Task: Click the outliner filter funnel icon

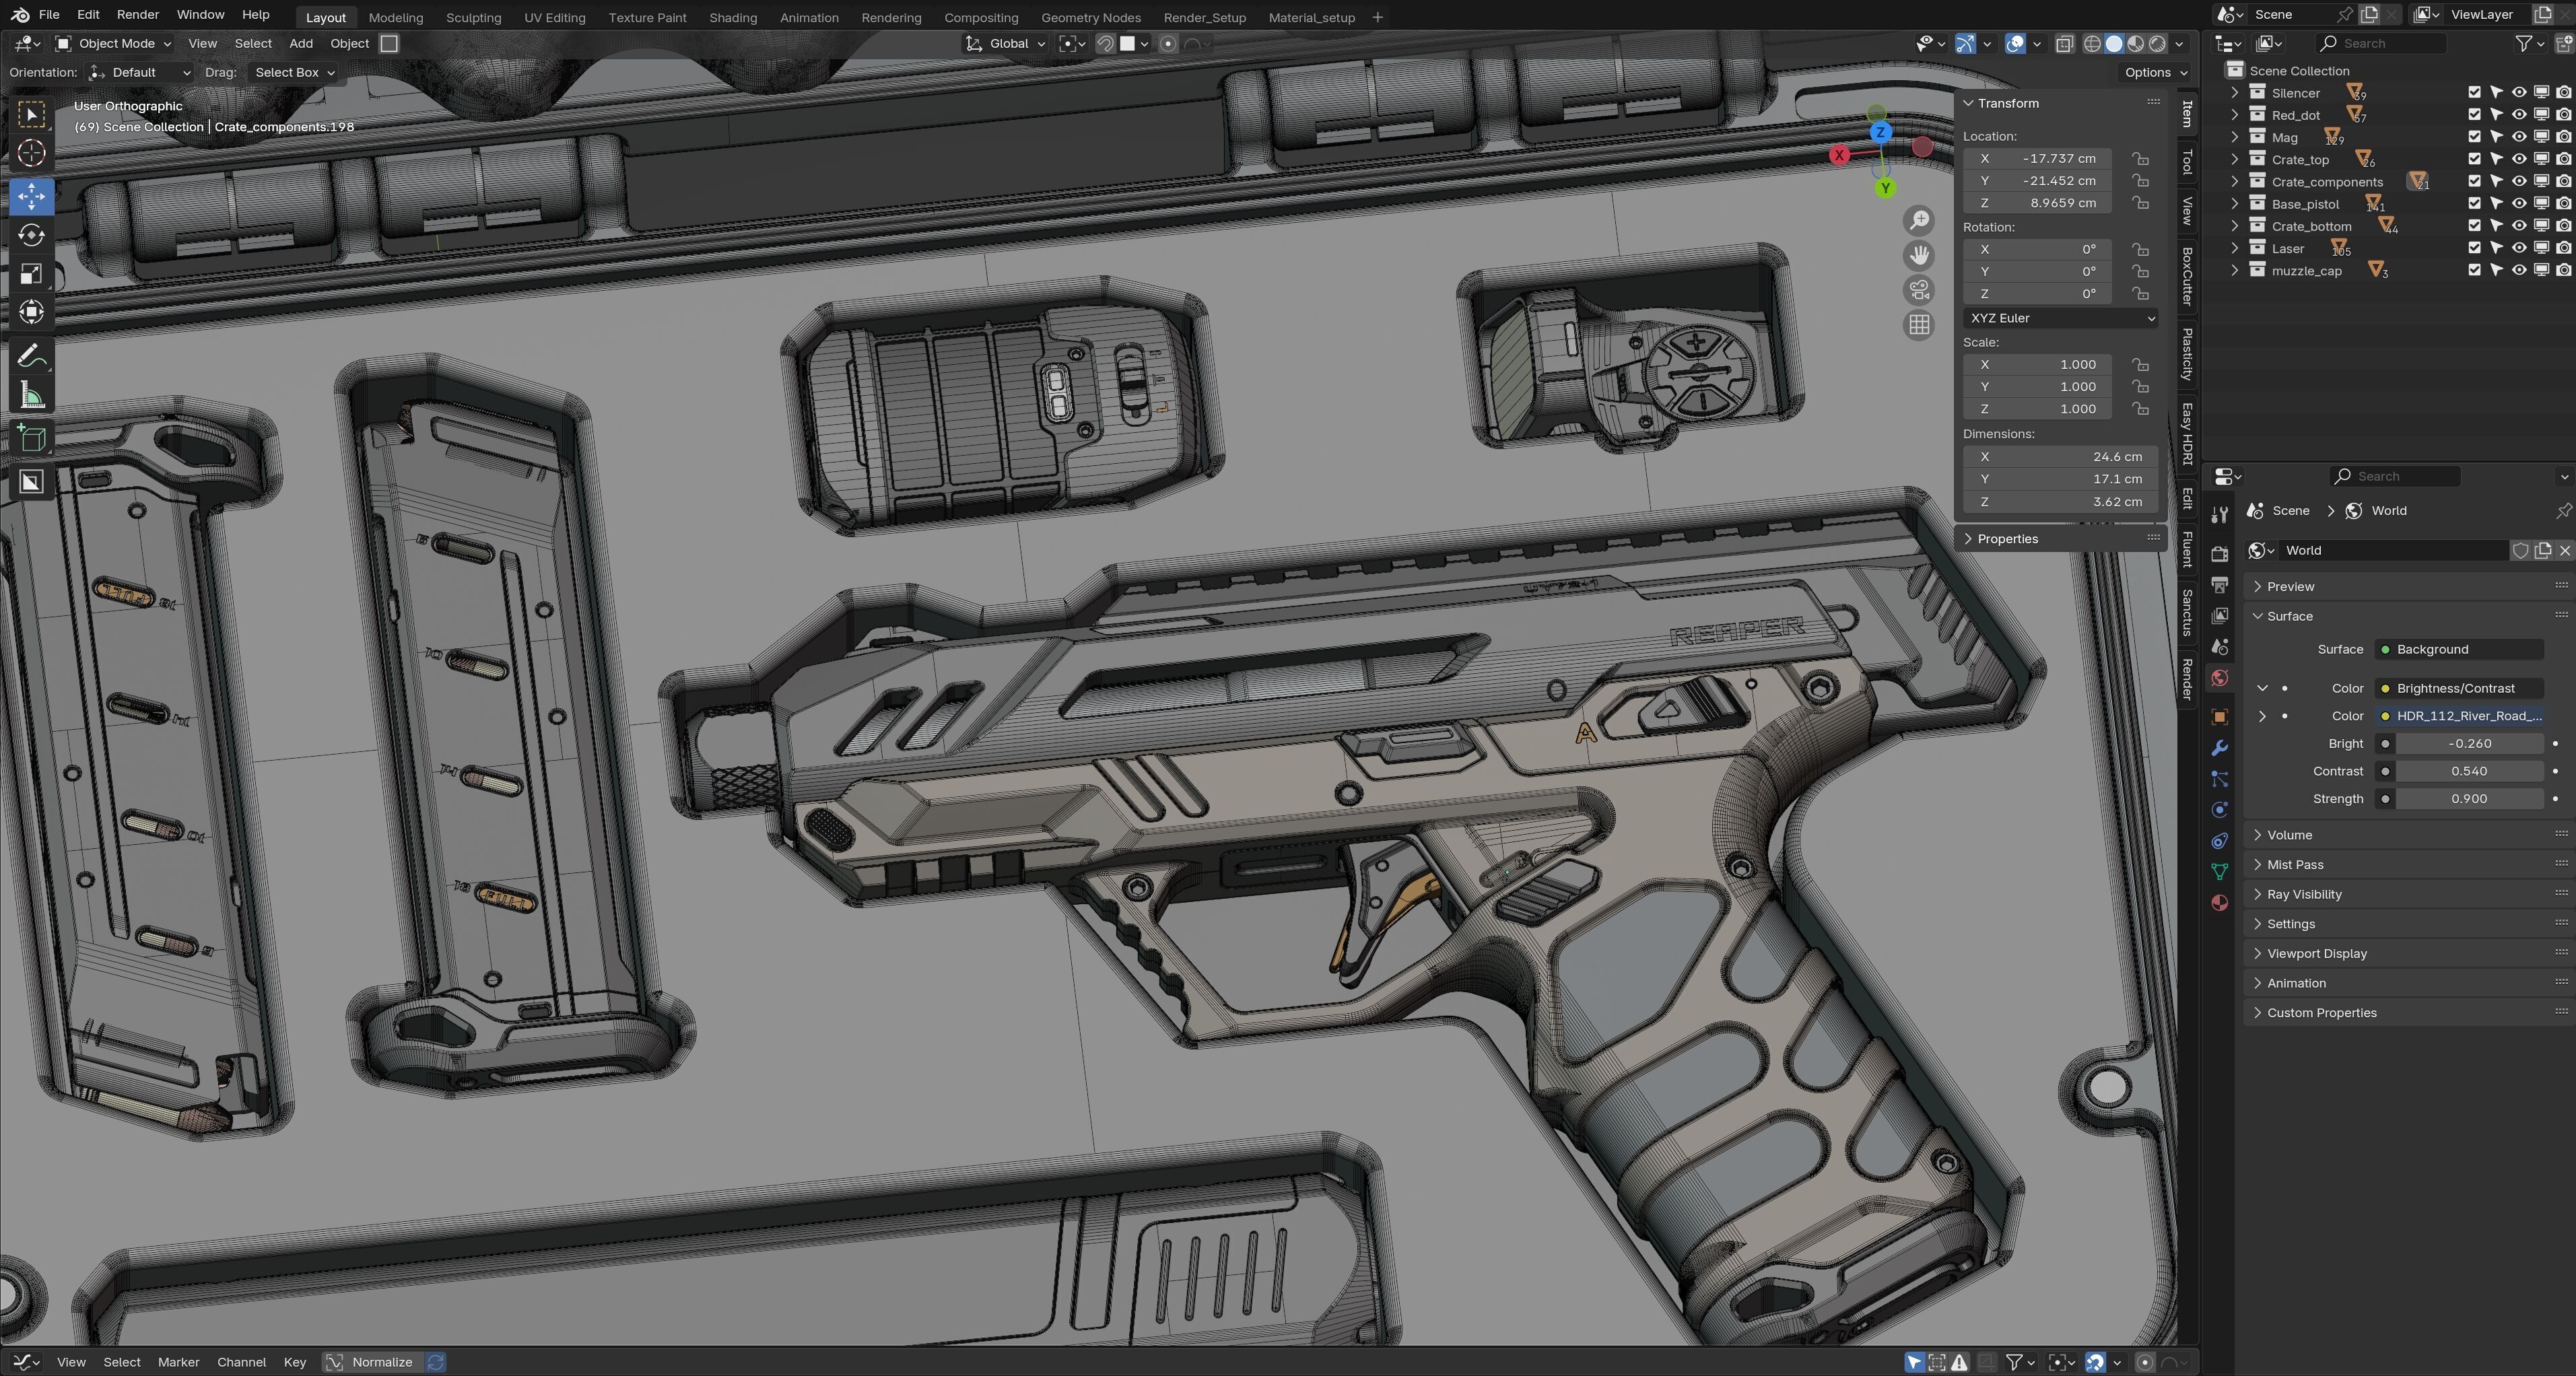Action: pos(2524,43)
